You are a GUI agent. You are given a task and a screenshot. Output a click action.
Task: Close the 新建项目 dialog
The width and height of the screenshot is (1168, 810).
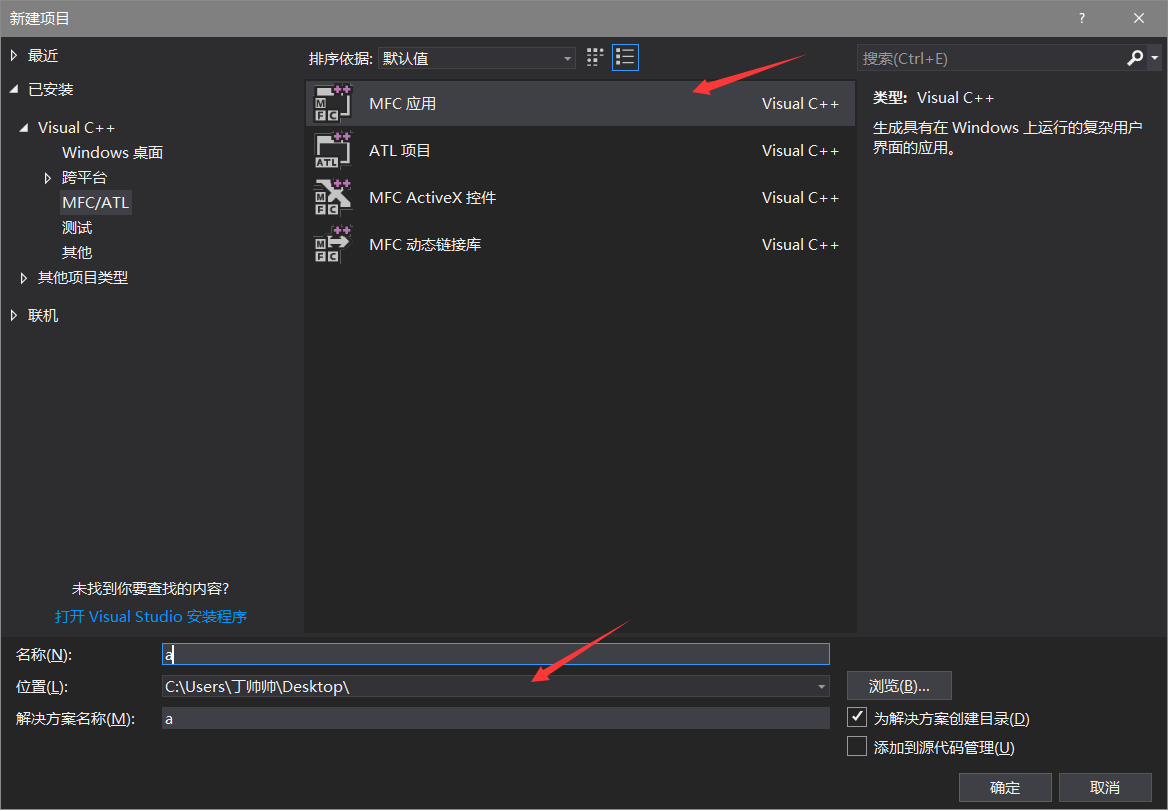(1138, 18)
